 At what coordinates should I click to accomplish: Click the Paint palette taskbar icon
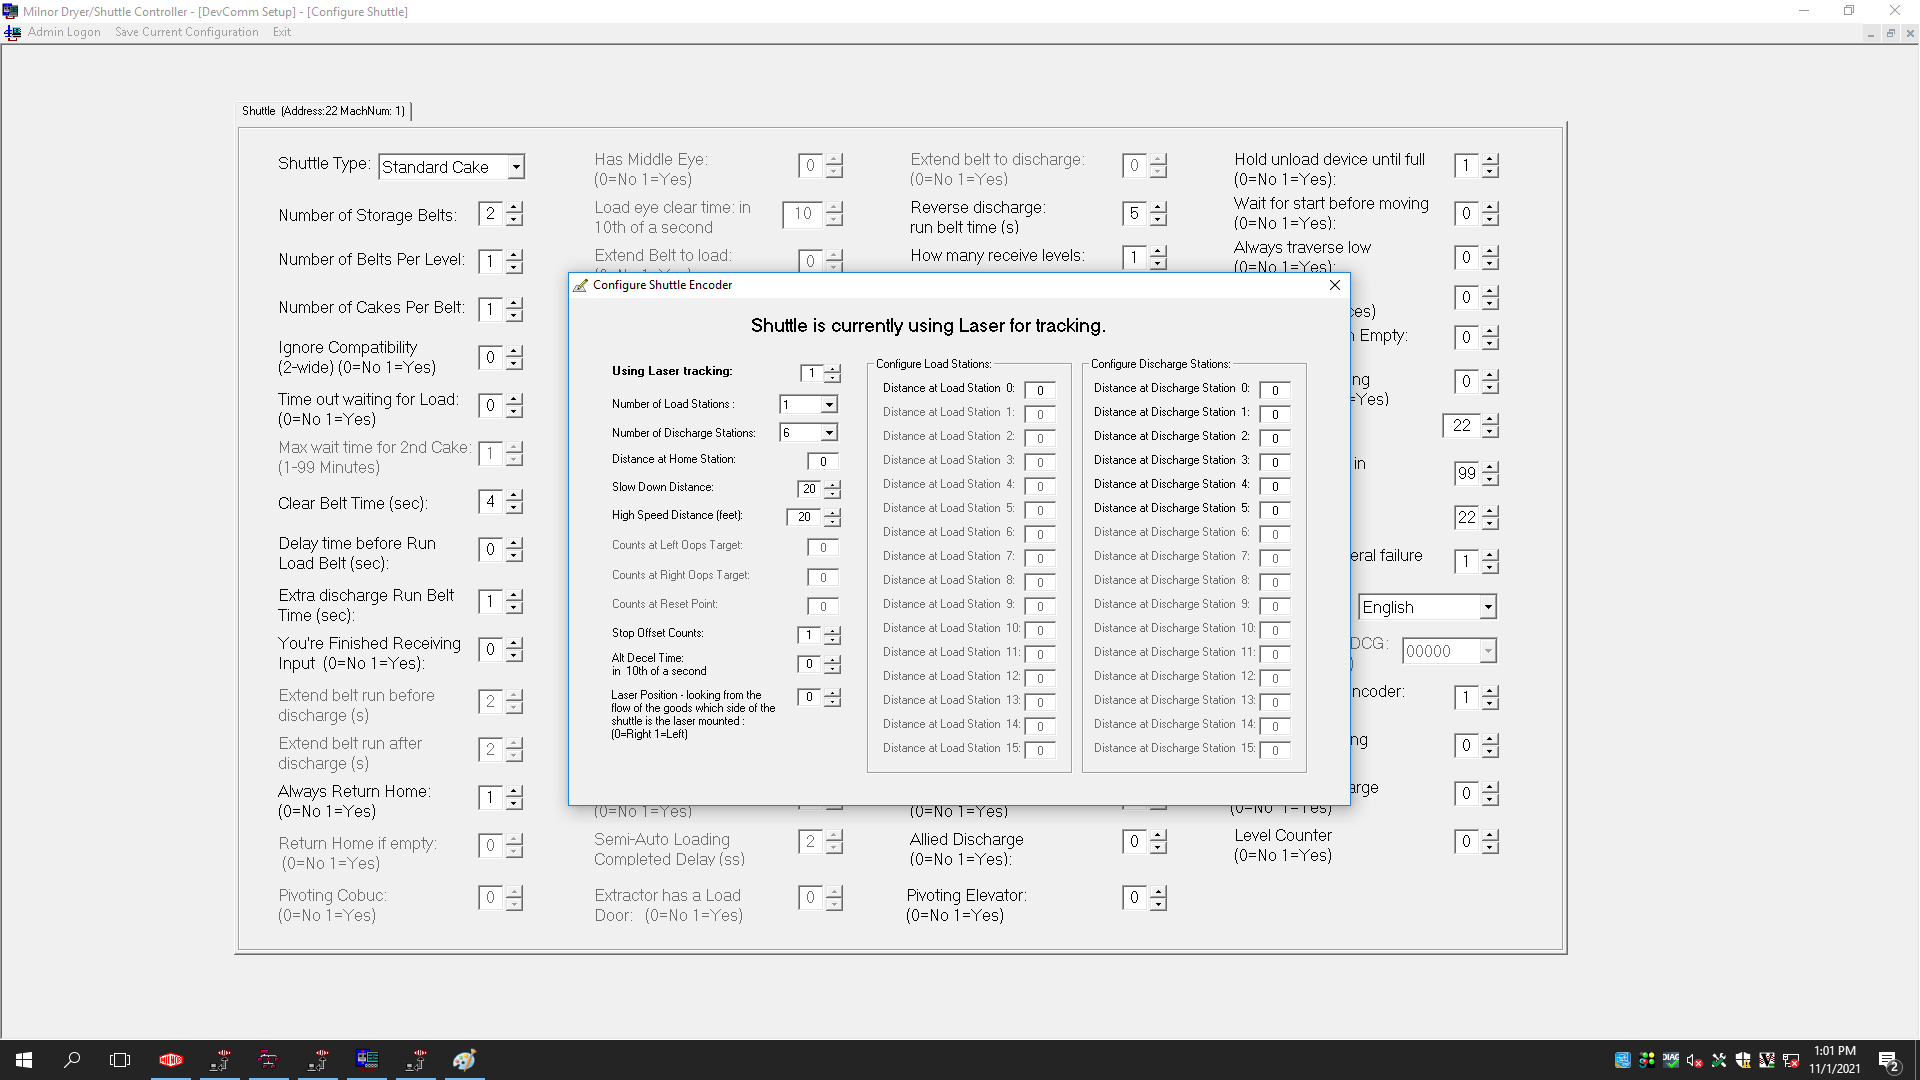coord(464,1060)
